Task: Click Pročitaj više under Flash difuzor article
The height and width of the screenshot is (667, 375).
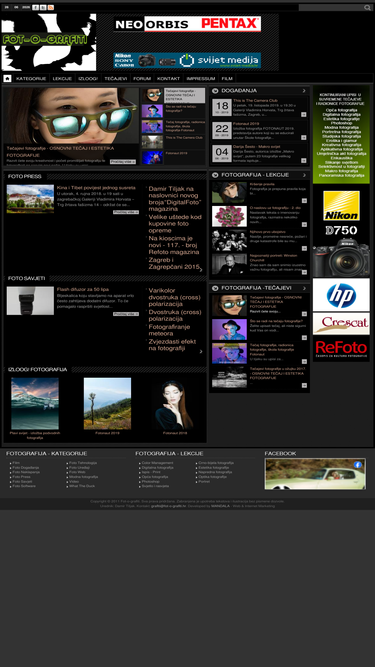Action: pyautogui.click(x=126, y=314)
